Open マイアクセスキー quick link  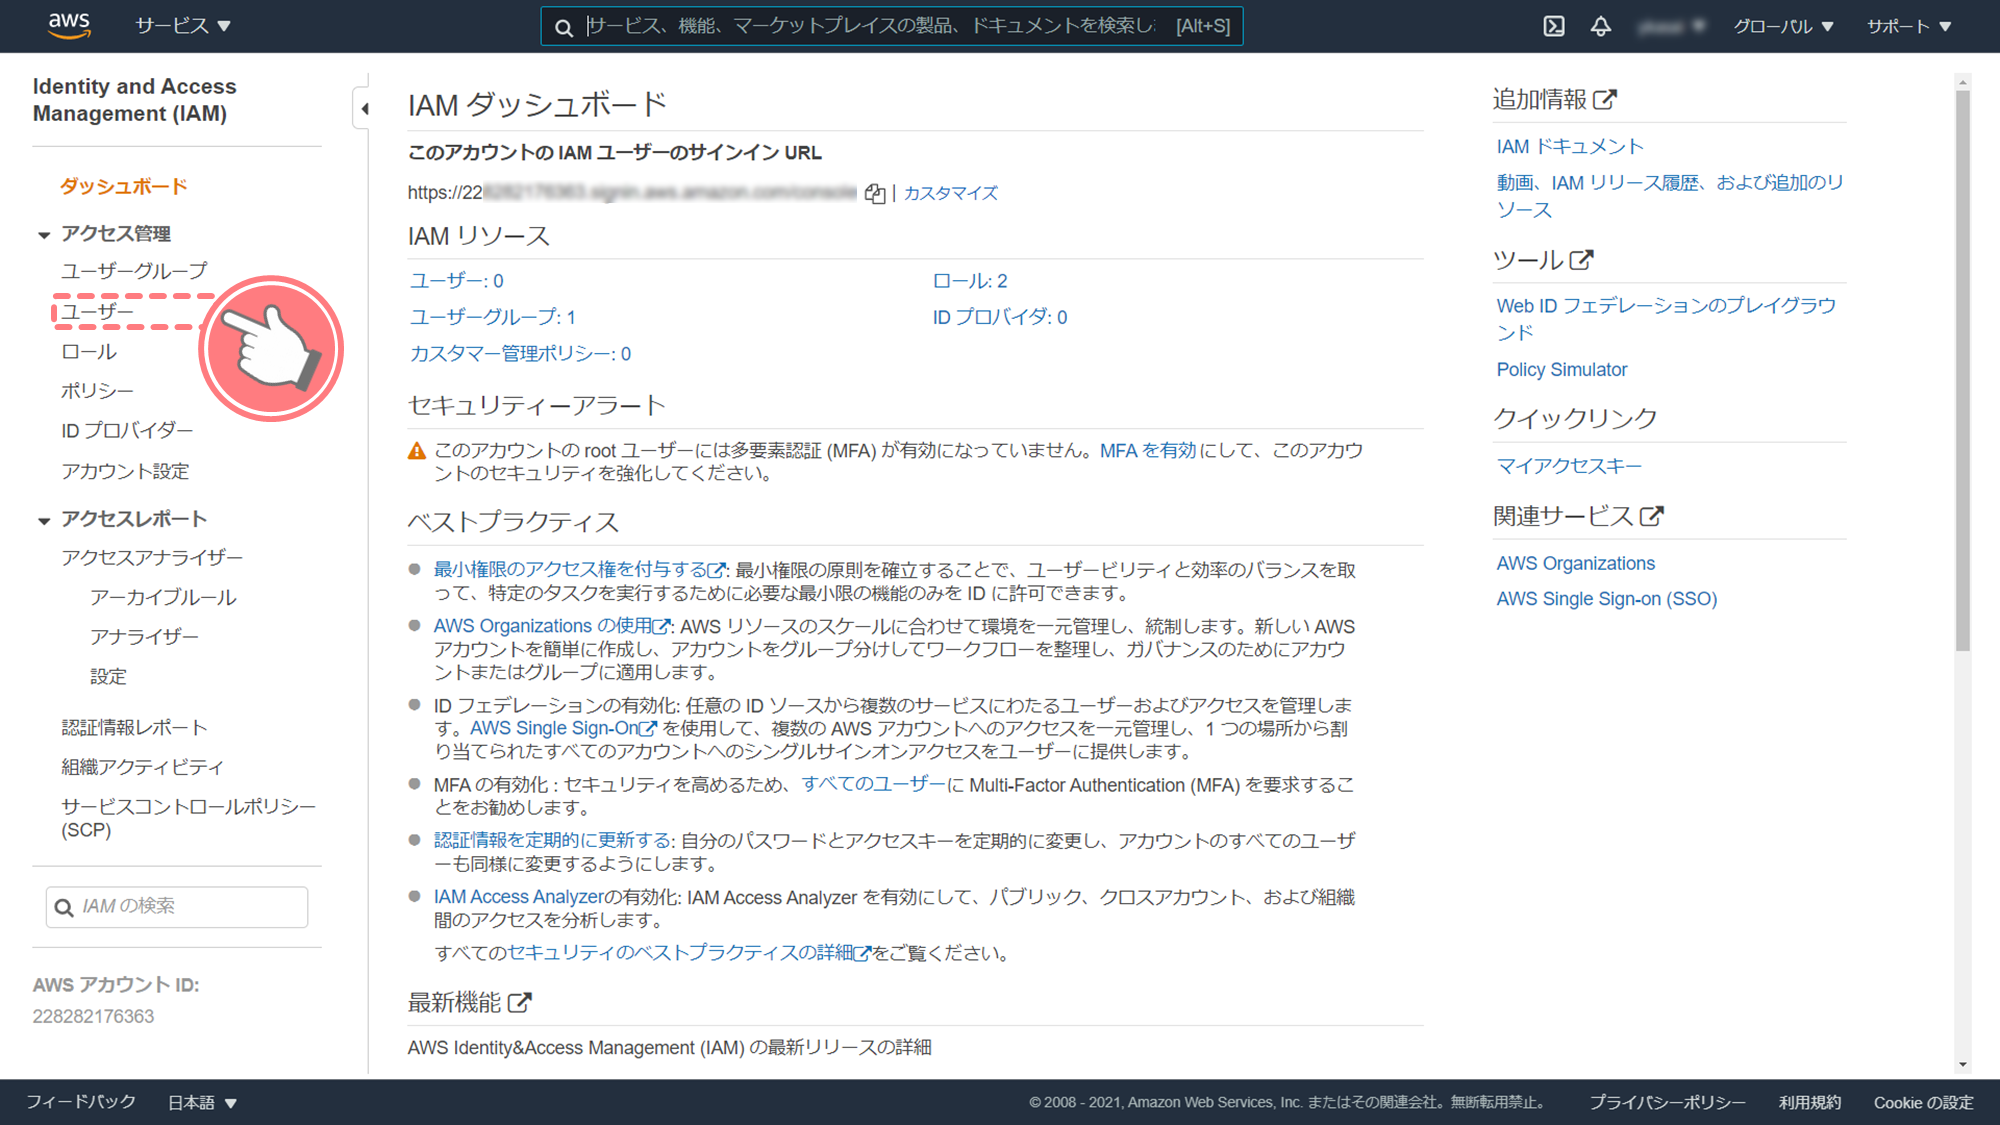click(x=1569, y=466)
